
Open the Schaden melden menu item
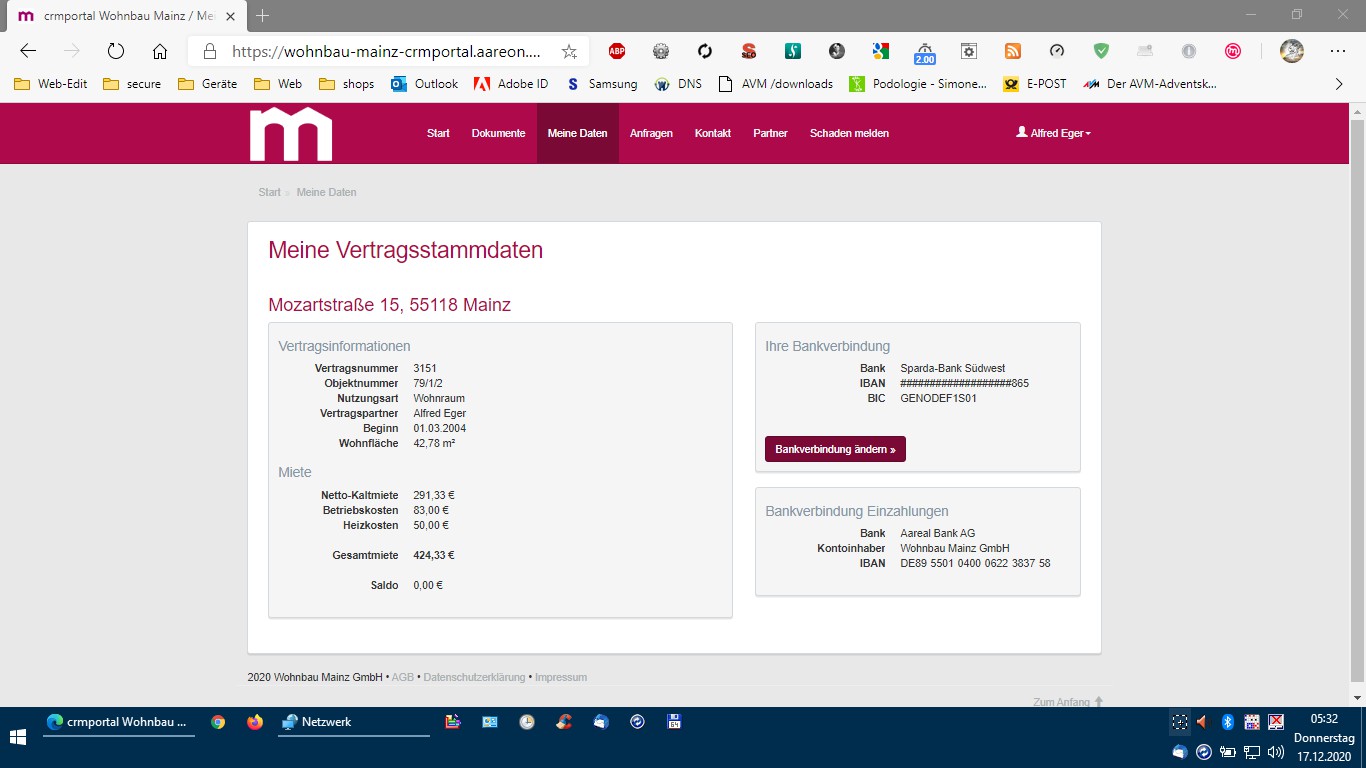[849, 133]
